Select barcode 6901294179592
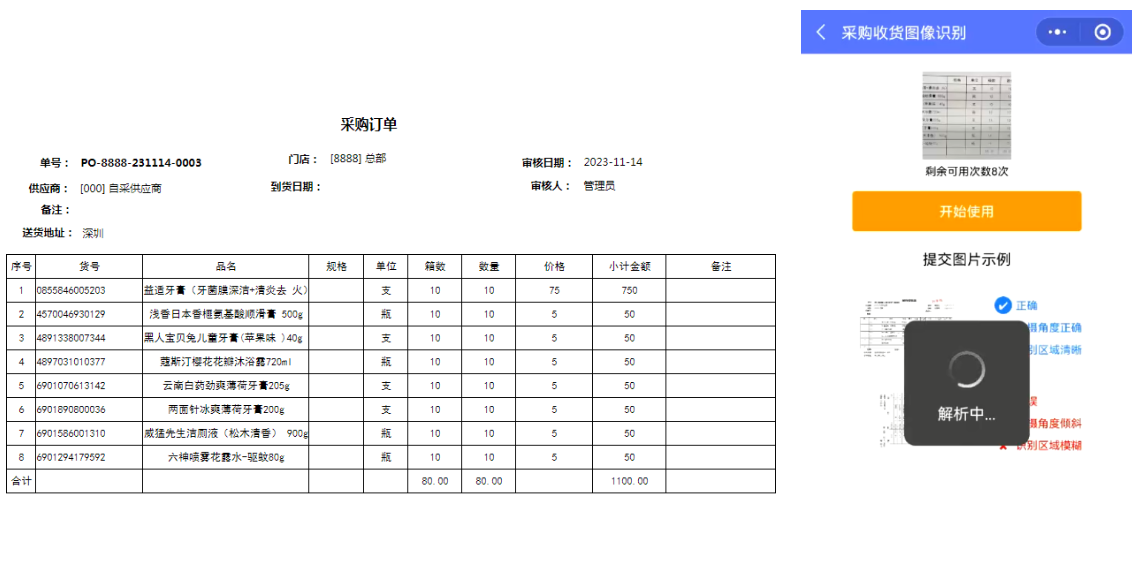1145x580 pixels. (x=71, y=457)
